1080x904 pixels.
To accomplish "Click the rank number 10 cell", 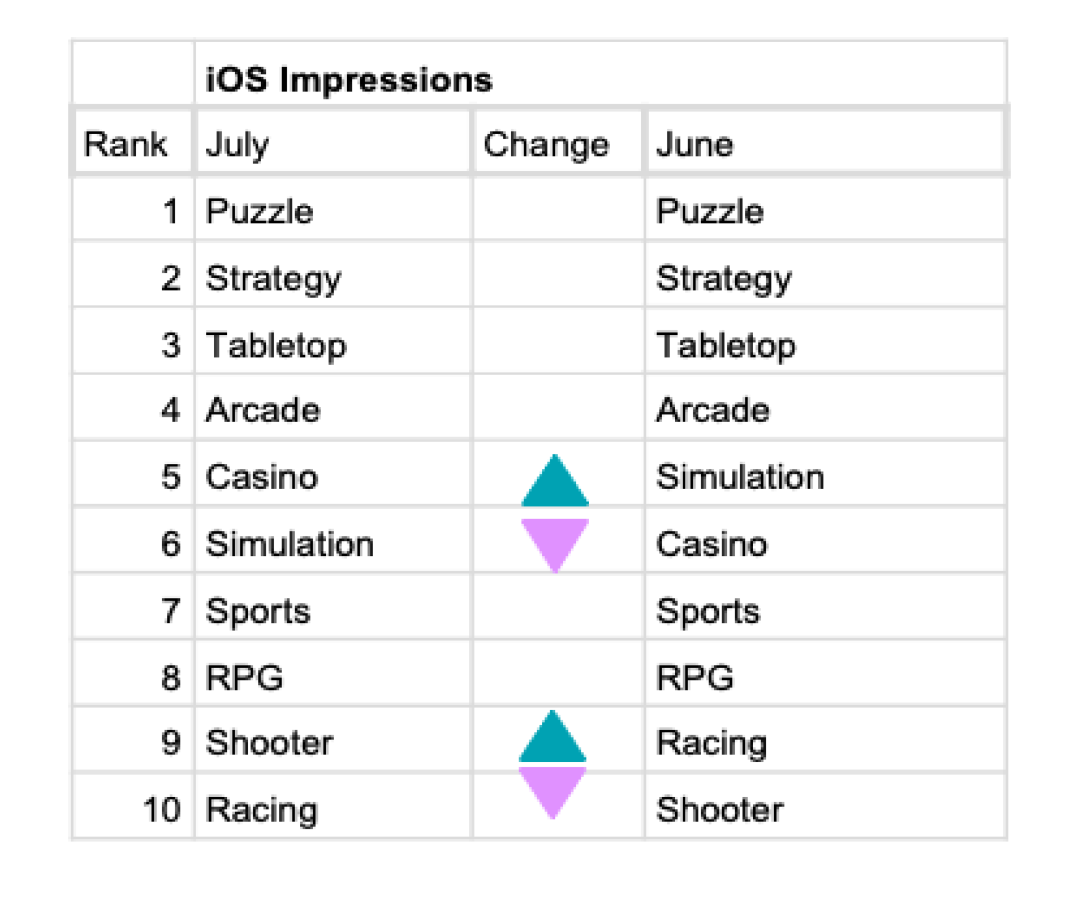I will click(134, 807).
